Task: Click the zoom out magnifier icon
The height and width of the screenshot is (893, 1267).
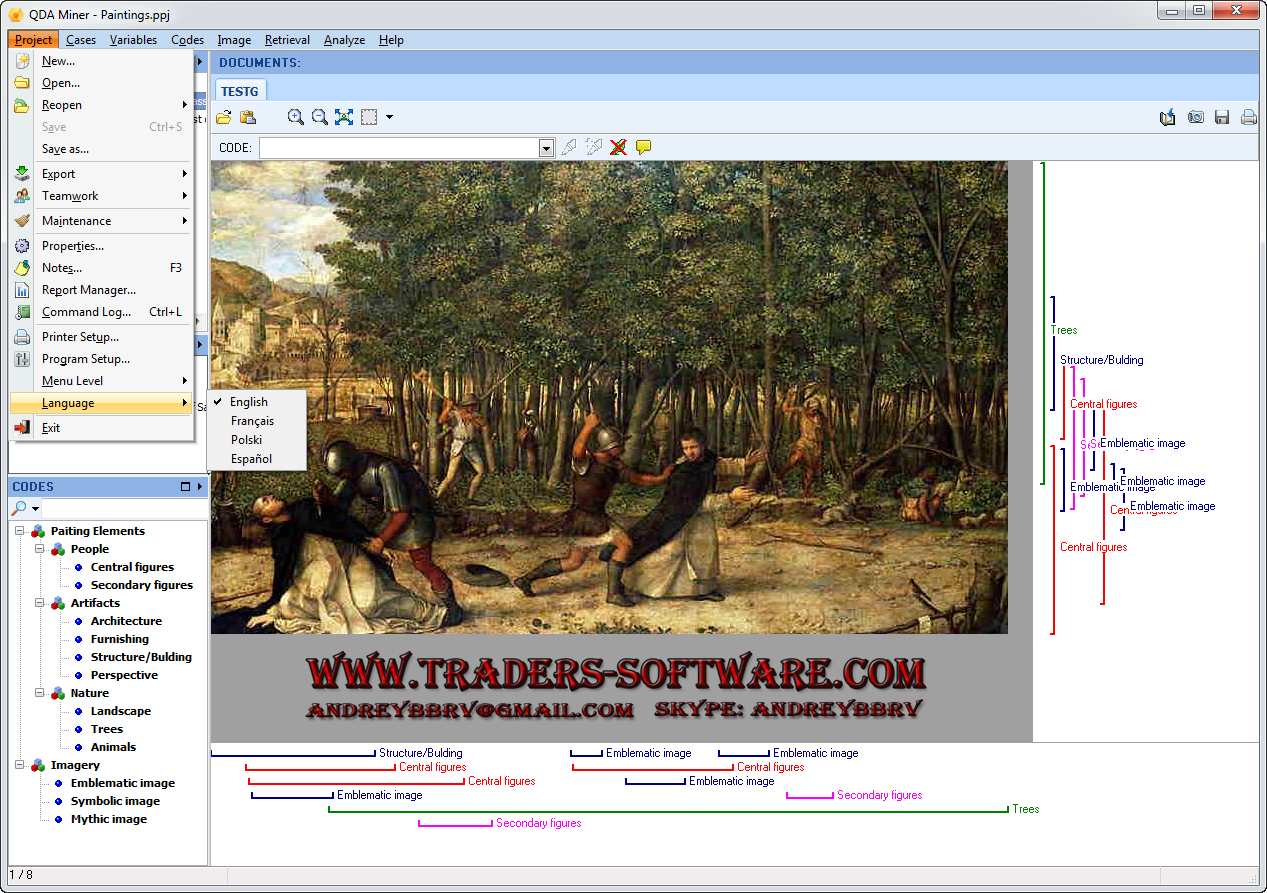Action: [320, 117]
